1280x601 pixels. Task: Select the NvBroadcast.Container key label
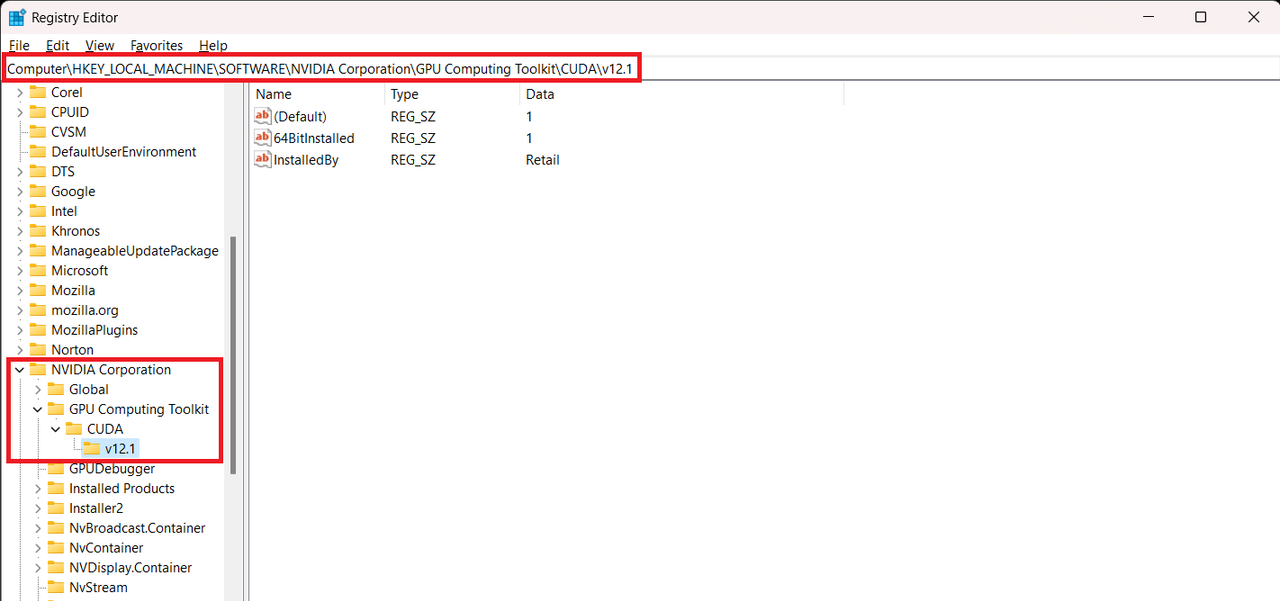pos(137,528)
